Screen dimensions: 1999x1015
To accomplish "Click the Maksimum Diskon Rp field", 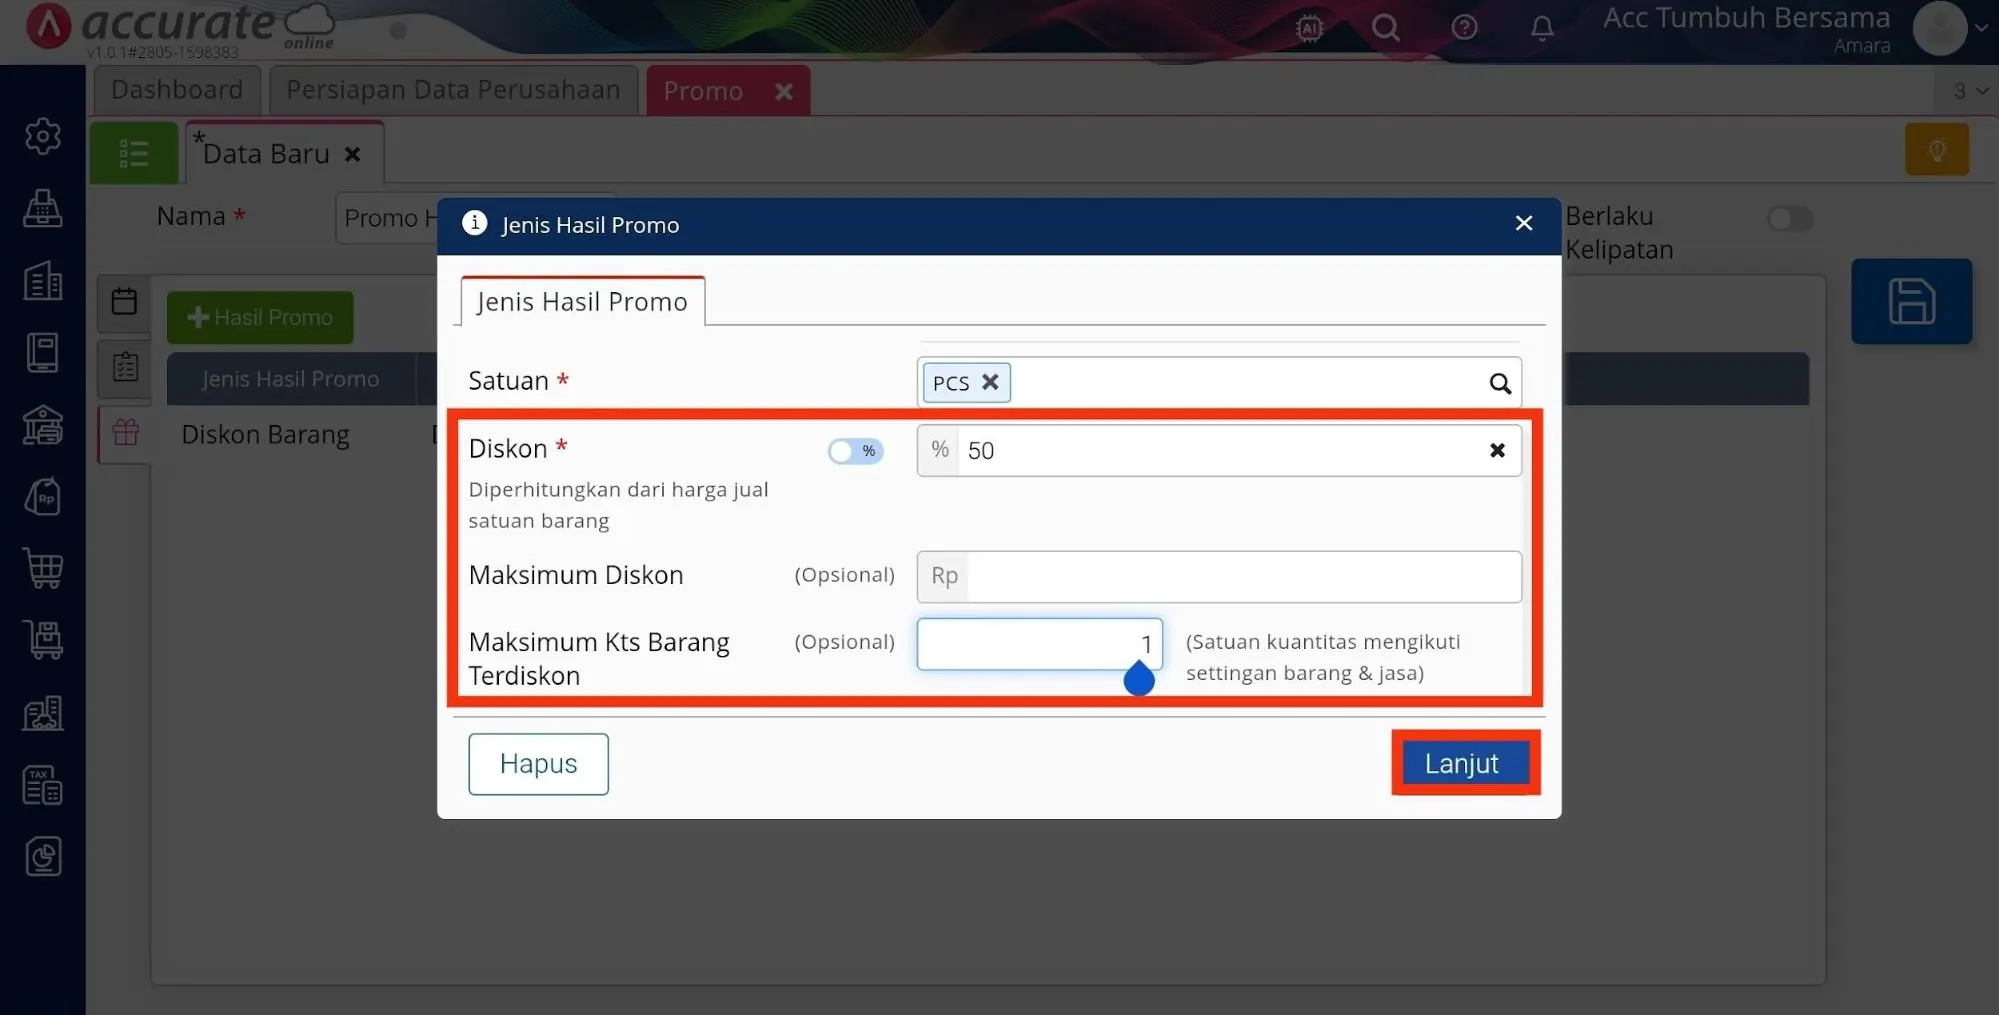I will (1218, 576).
